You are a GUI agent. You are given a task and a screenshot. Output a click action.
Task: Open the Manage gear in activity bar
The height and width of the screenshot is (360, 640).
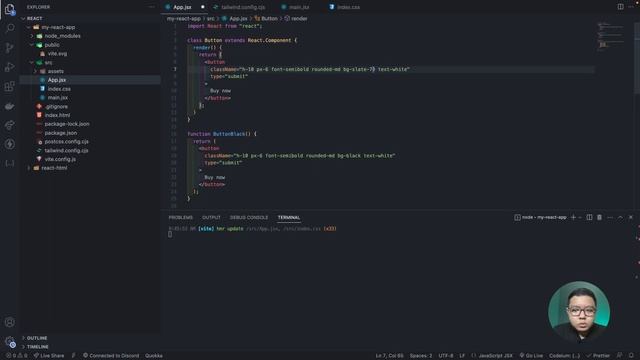pos(9,342)
